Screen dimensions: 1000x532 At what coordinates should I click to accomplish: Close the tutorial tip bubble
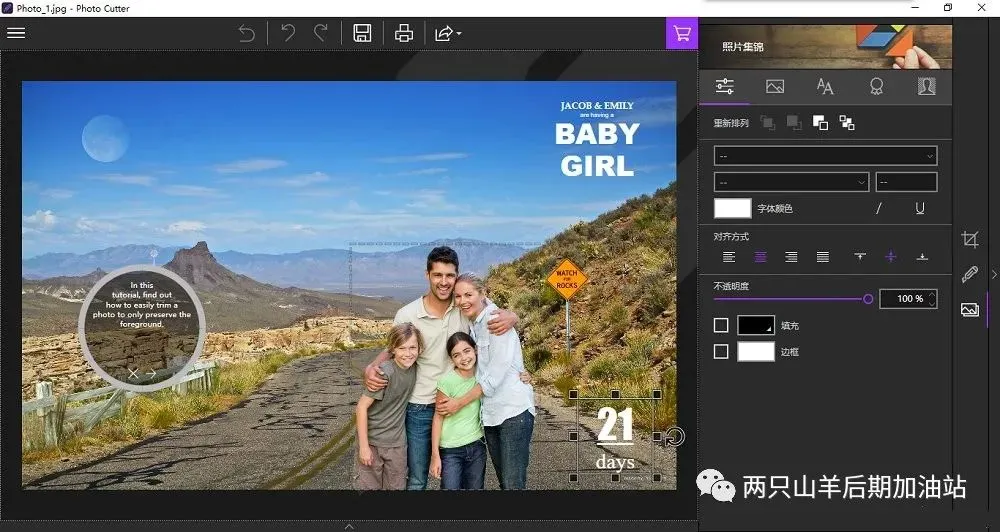point(133,373)
